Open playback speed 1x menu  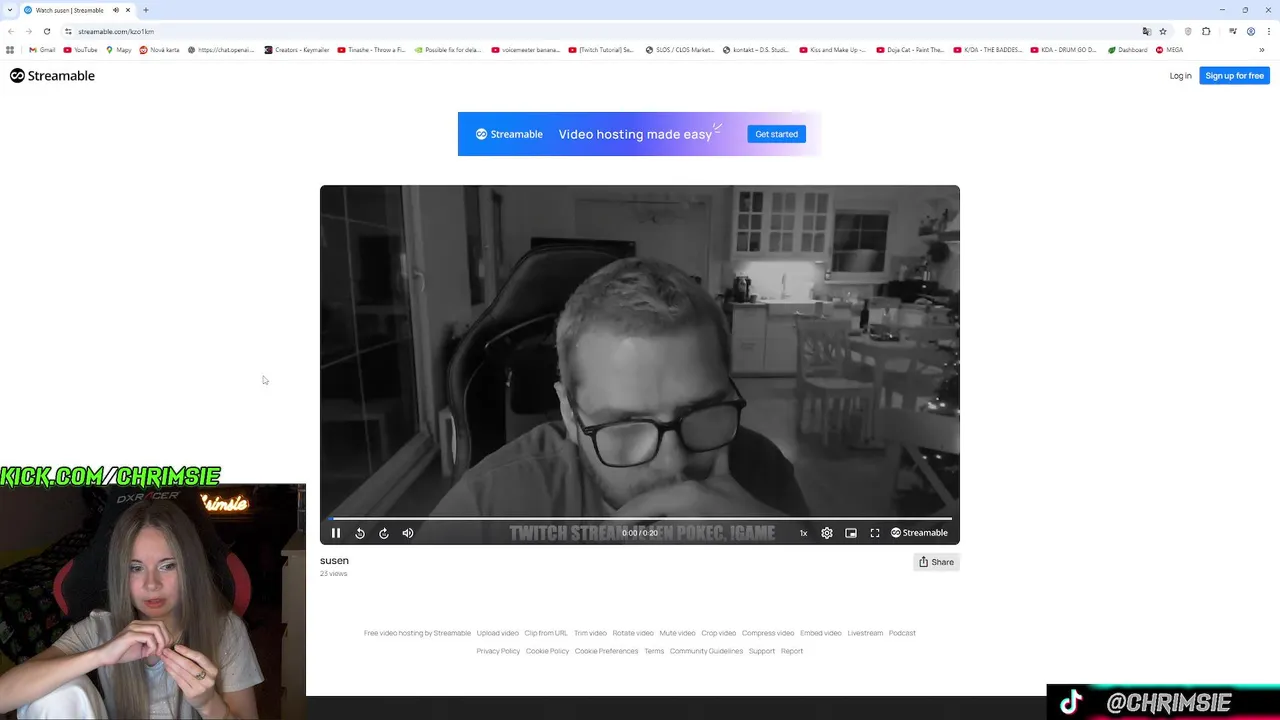[803, 533]
